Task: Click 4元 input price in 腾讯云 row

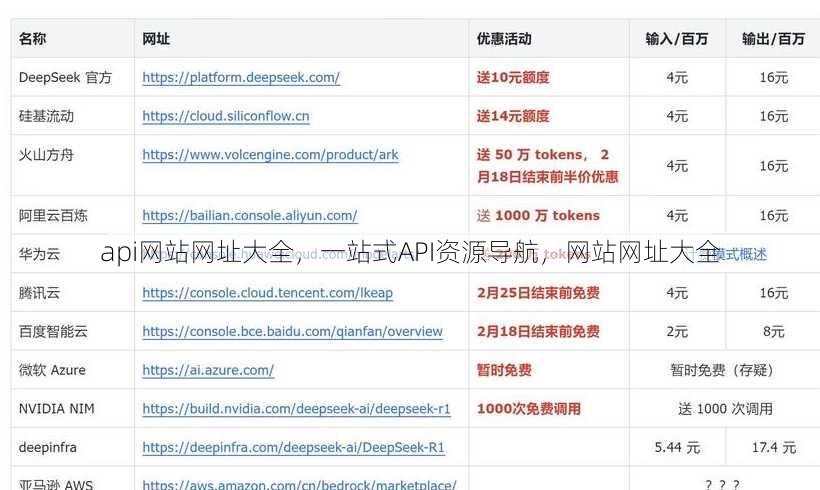Action: pos(677,293)
